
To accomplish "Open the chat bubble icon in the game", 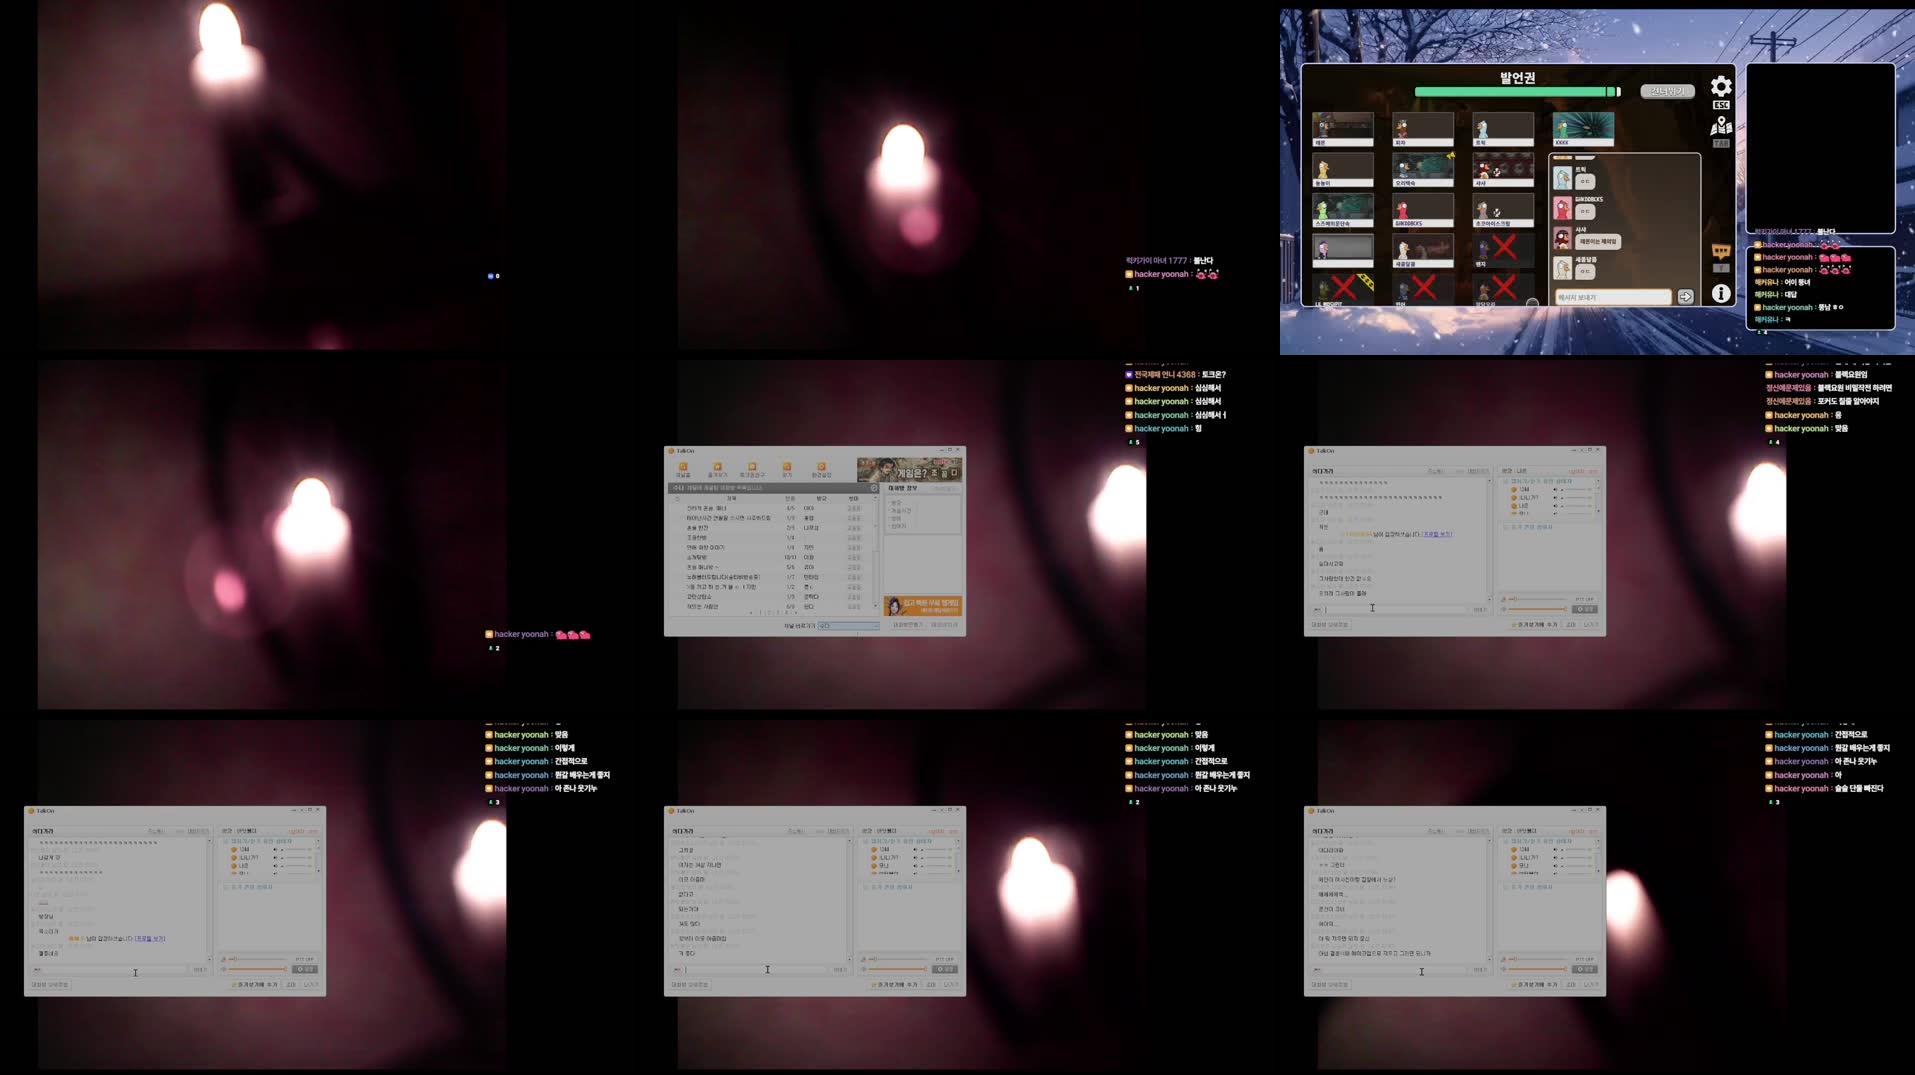I will coord(1721,252).
